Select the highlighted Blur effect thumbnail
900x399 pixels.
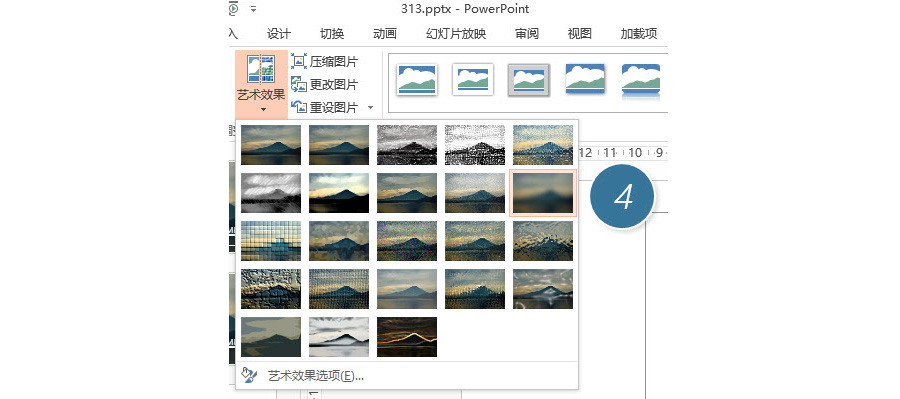[543, 193]
